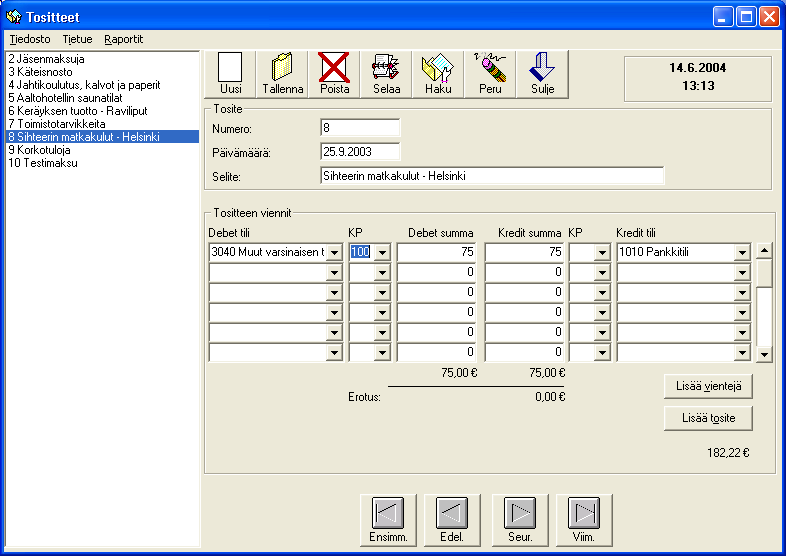Open the Raportit menu
The height and width of the screenshot is (556, 786).
[x=124, y=39]
